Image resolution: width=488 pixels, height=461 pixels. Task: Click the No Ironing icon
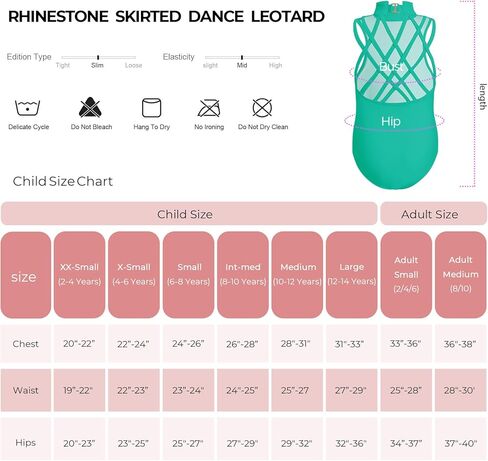click(209, 108)
